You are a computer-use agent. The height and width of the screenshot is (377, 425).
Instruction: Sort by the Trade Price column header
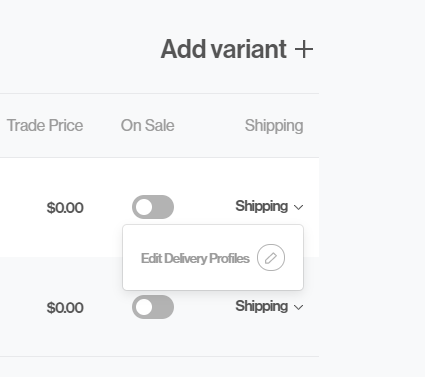45,126
